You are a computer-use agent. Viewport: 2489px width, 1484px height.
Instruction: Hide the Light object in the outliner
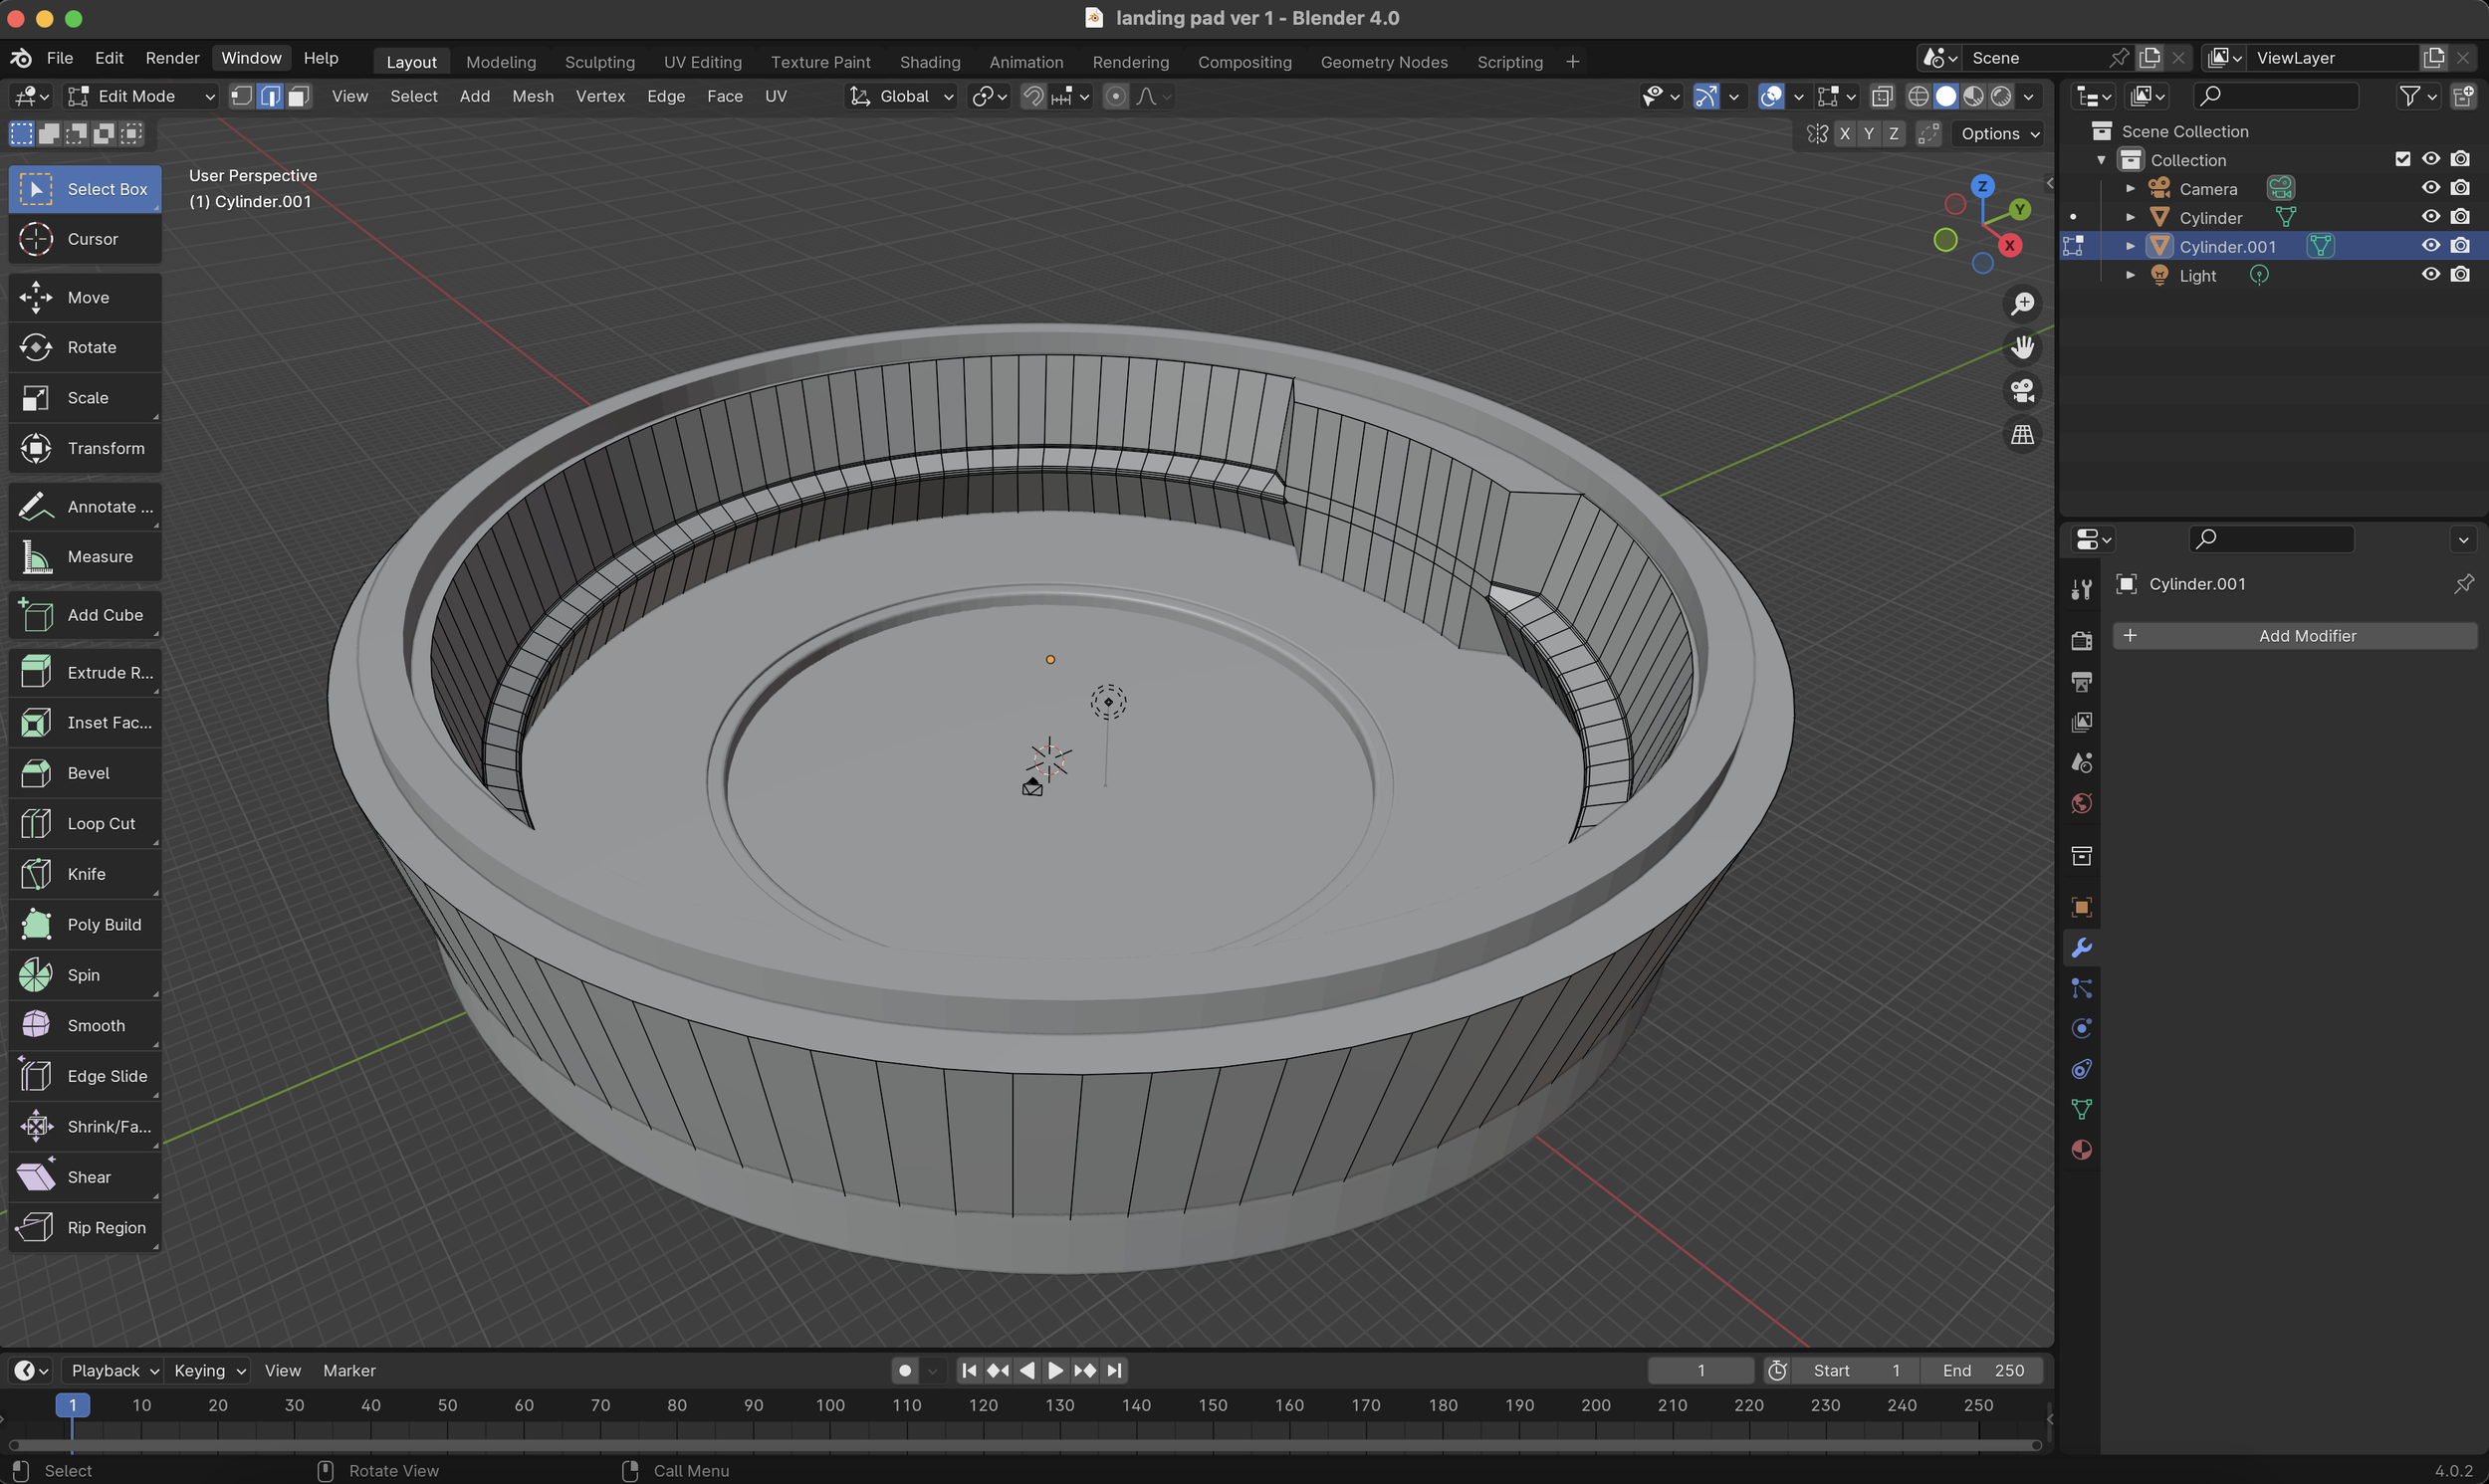coord(2430,275)
